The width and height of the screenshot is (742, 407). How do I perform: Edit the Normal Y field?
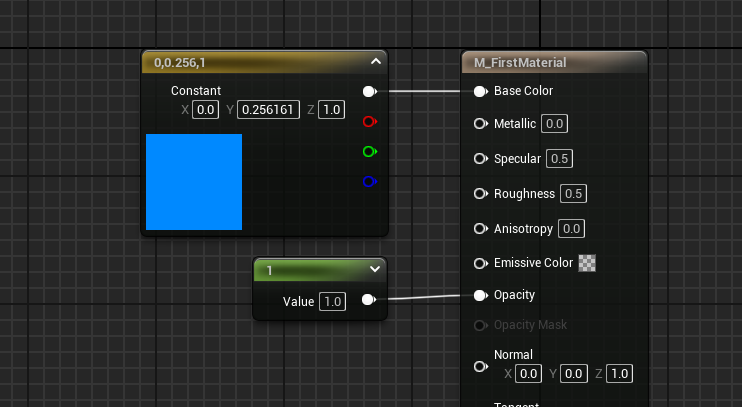(x=574, y=373)
